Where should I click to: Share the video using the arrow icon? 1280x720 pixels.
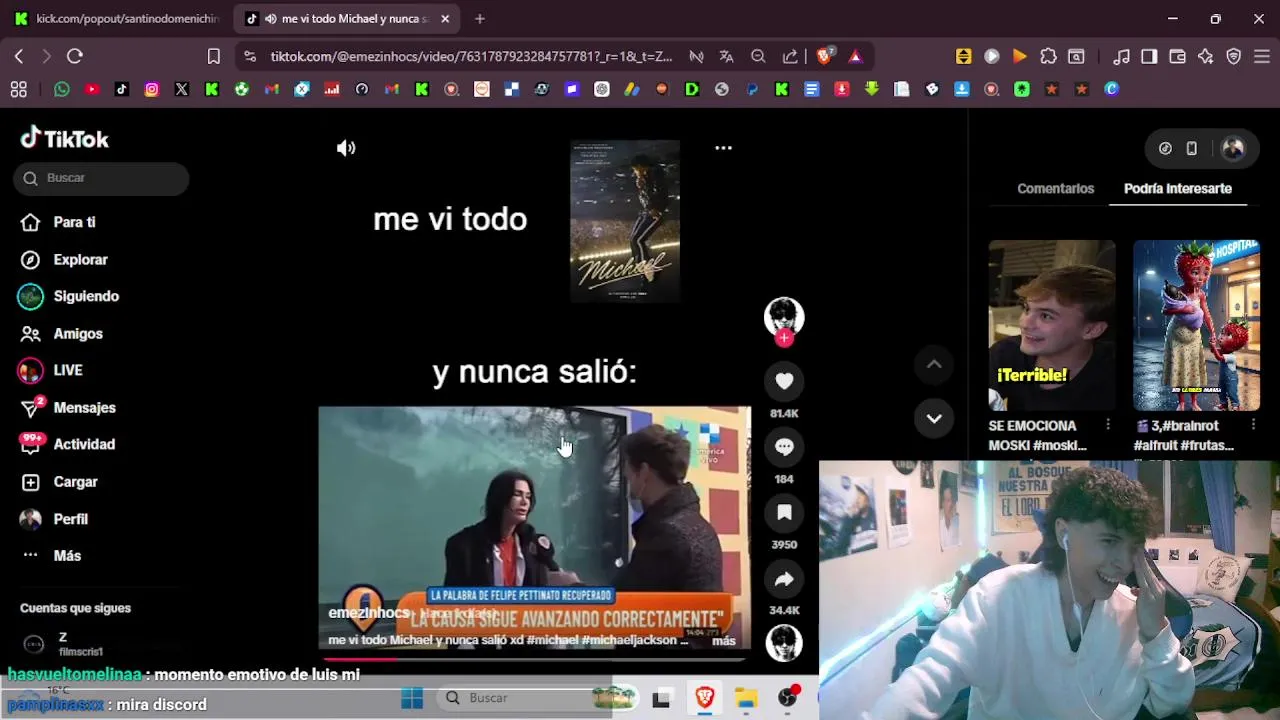click(784, 579)
